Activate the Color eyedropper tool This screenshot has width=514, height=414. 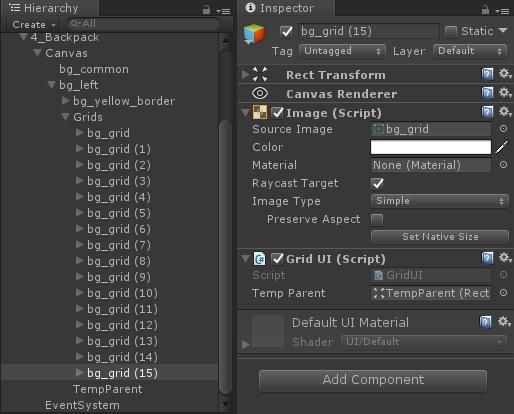[x=502, y=147]
